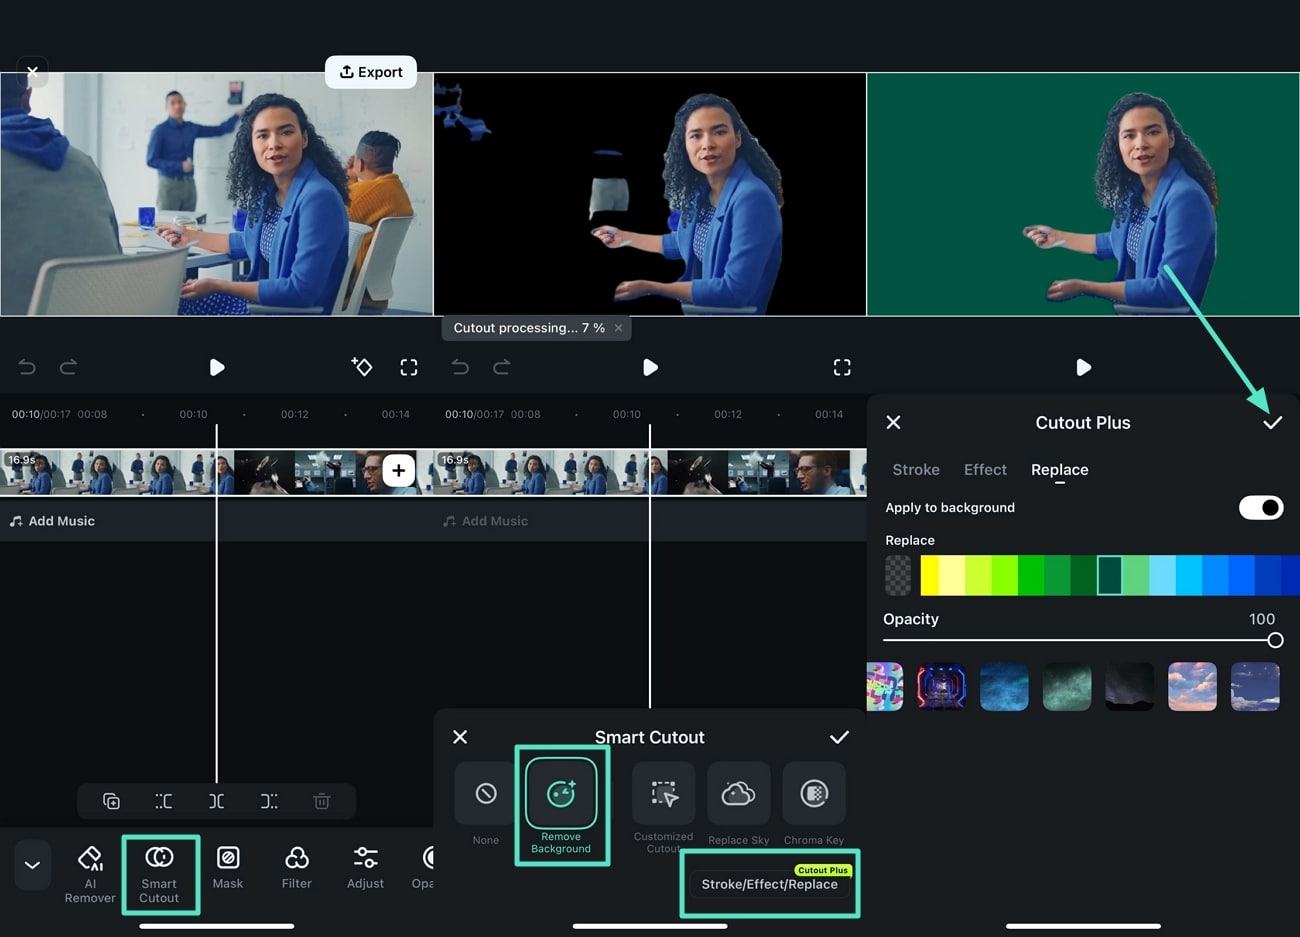Play the video in Cutout Plus screen
Viewport: 1300px width, 937px height.
tap(1083, 367)
